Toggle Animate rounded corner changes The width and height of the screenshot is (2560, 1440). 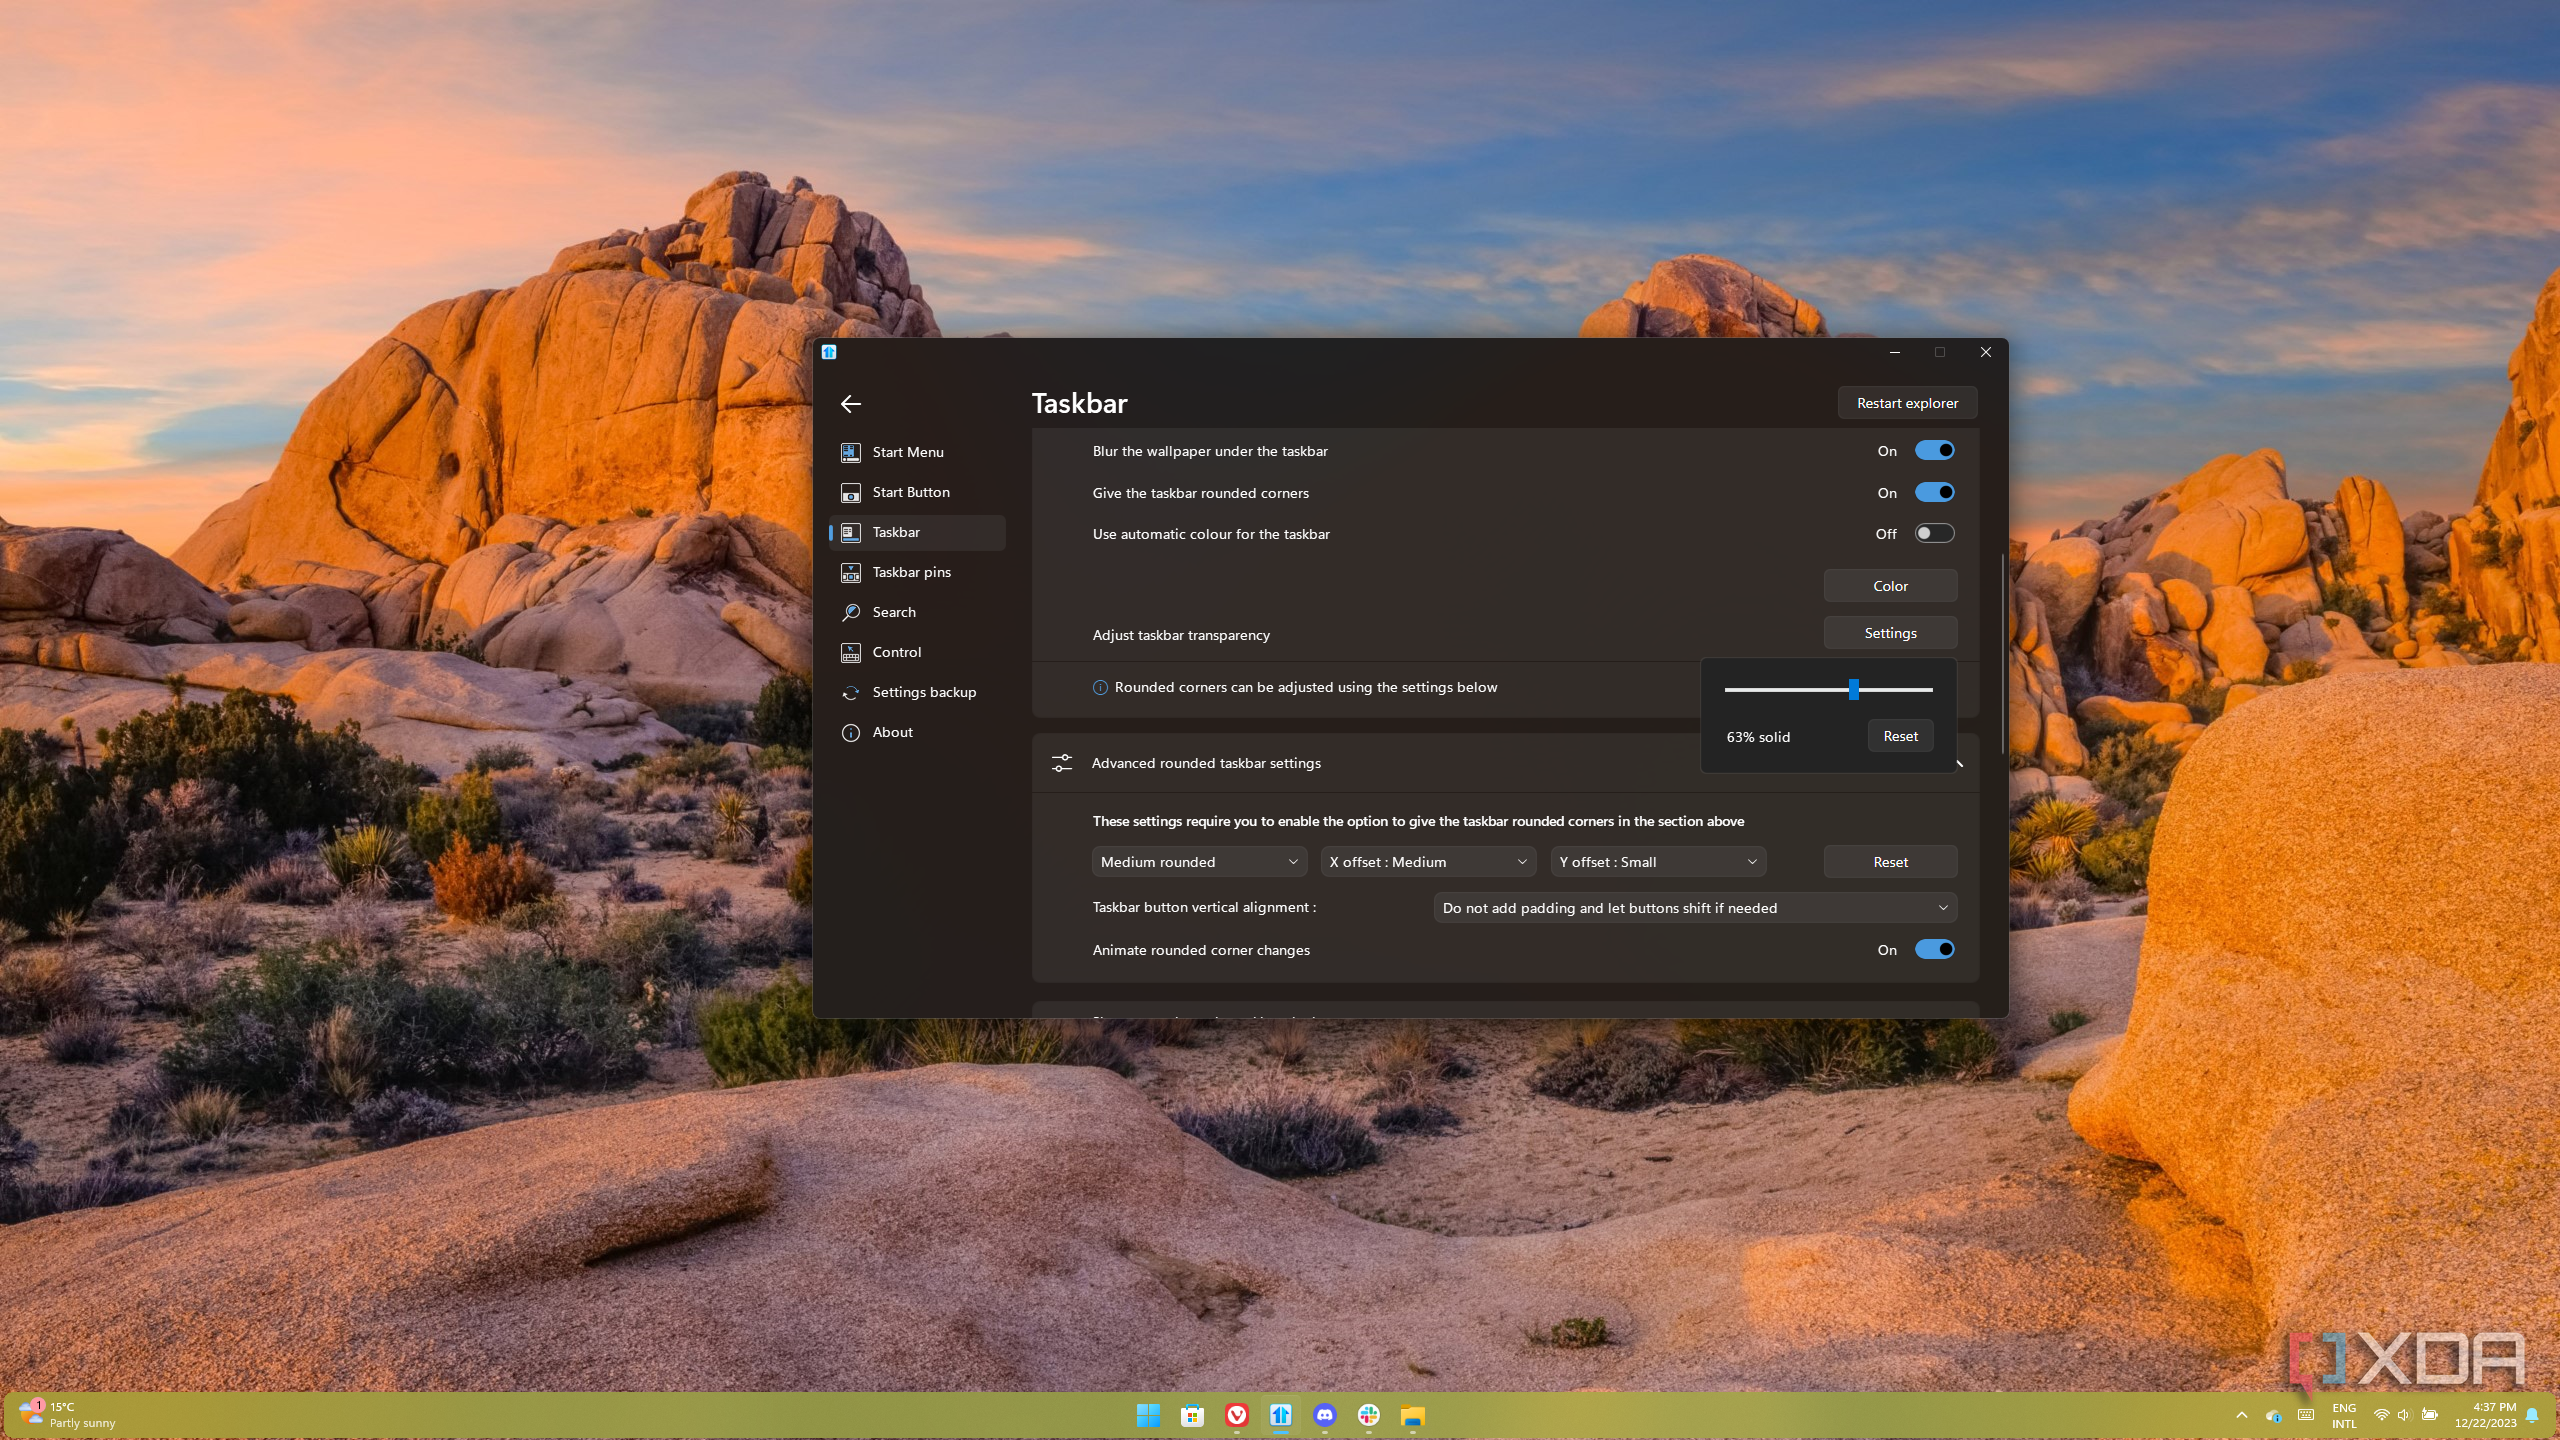pyautogui.click(x=1934, y=950)
